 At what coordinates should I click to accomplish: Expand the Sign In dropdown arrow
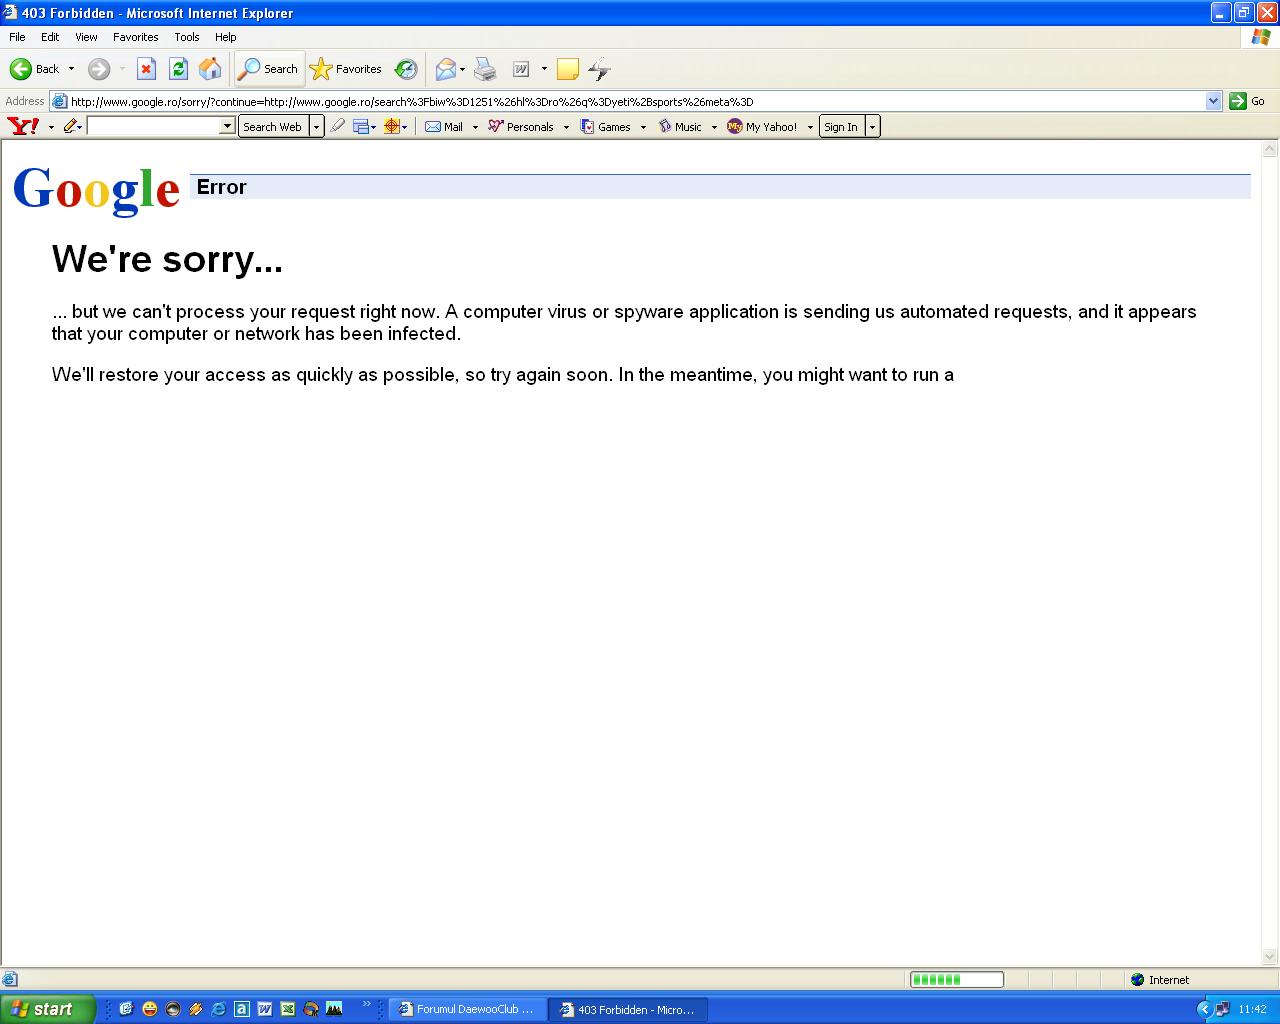[x=873, y=126]
